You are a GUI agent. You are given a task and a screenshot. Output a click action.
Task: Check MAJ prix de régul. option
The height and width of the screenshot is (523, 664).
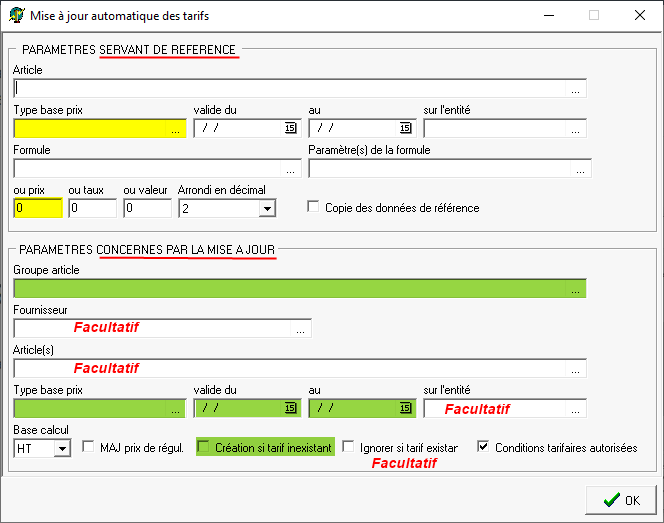(87, 448)
